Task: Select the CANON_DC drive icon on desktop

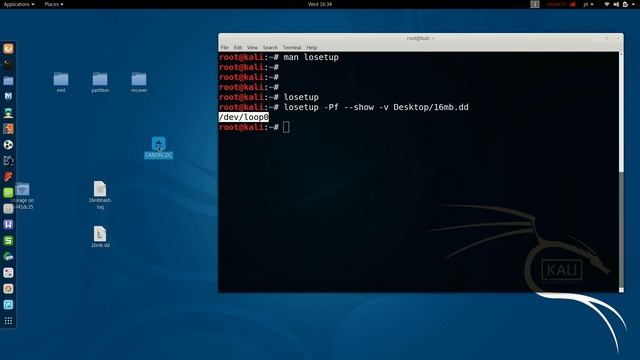Action: [x=158, y=147]
